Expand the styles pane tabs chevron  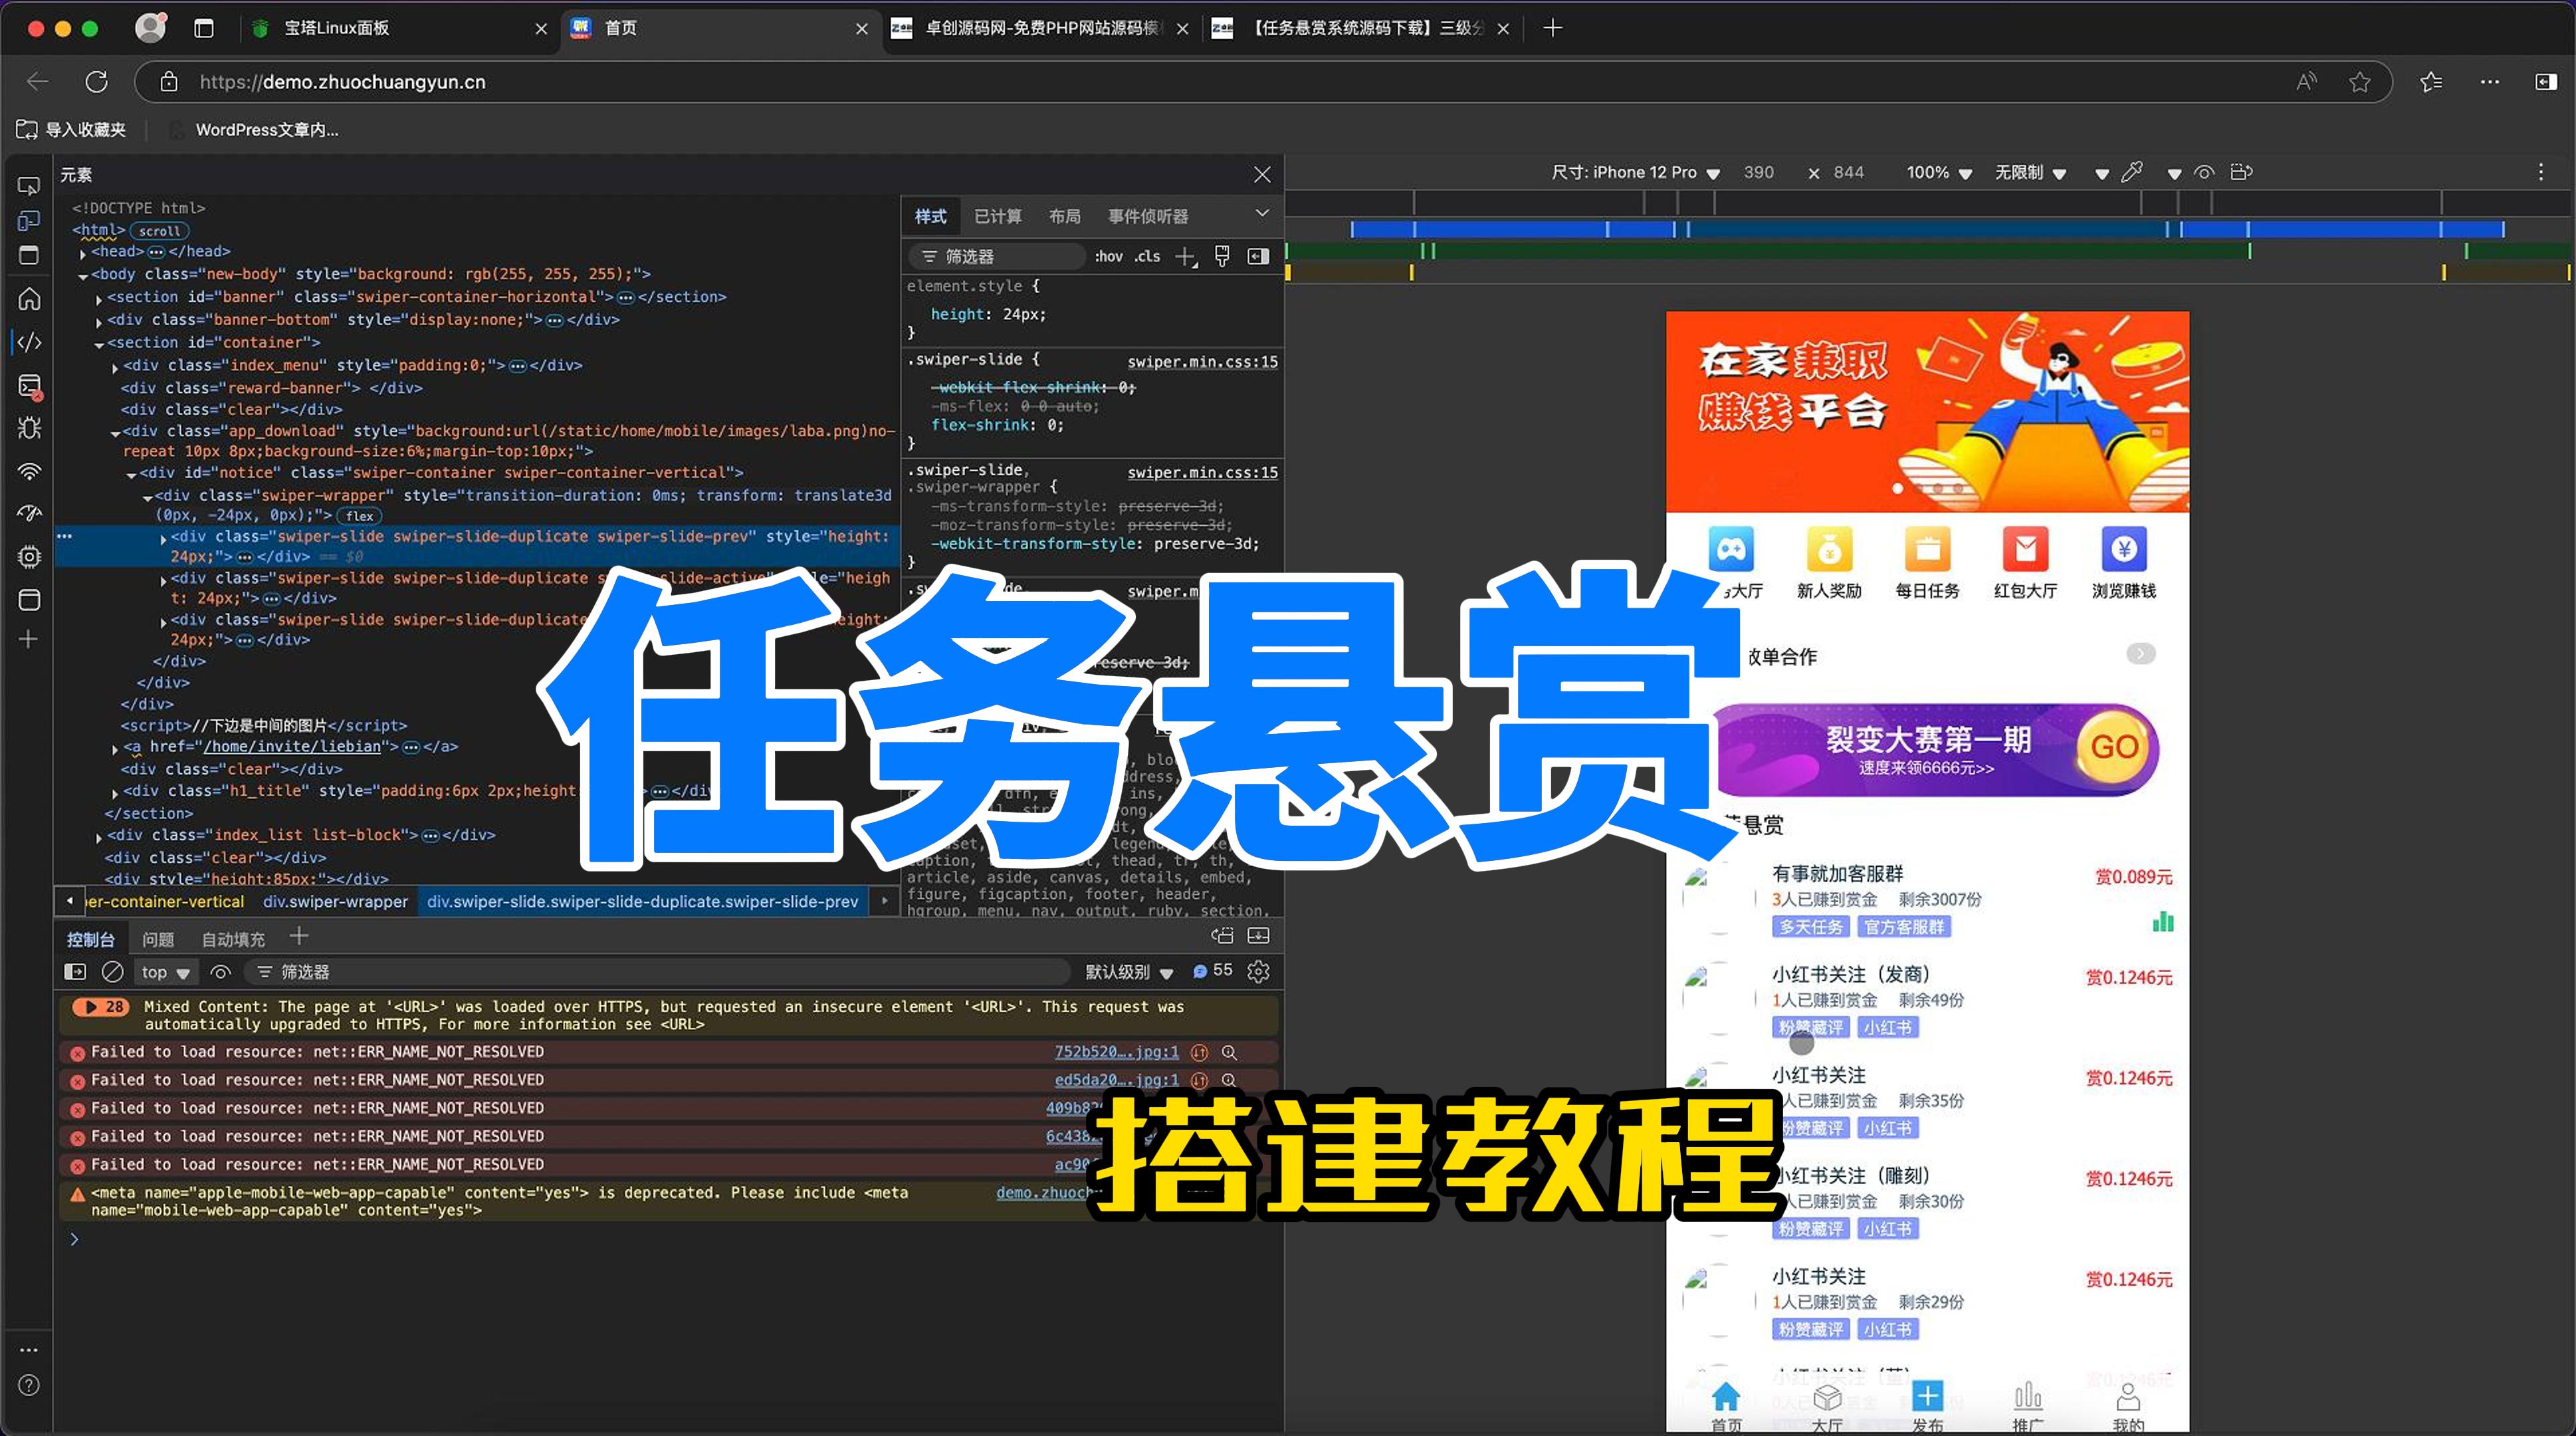click(1262, 213)
